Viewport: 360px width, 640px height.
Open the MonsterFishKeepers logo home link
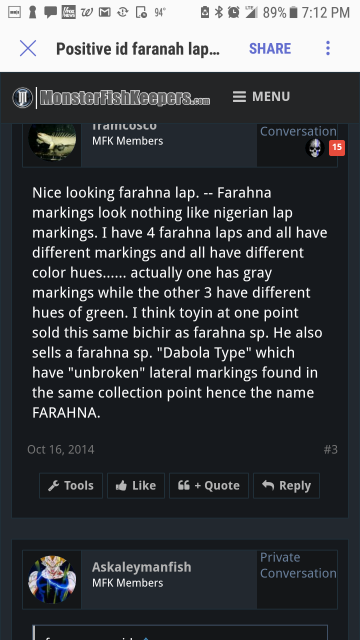coord(111,98)
